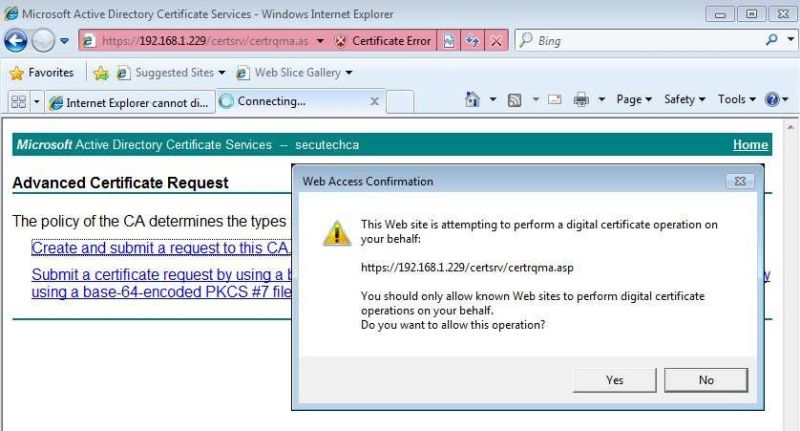Open Web Slice Gallery dropdown
800x431 pixels.
tap(293, 73)
